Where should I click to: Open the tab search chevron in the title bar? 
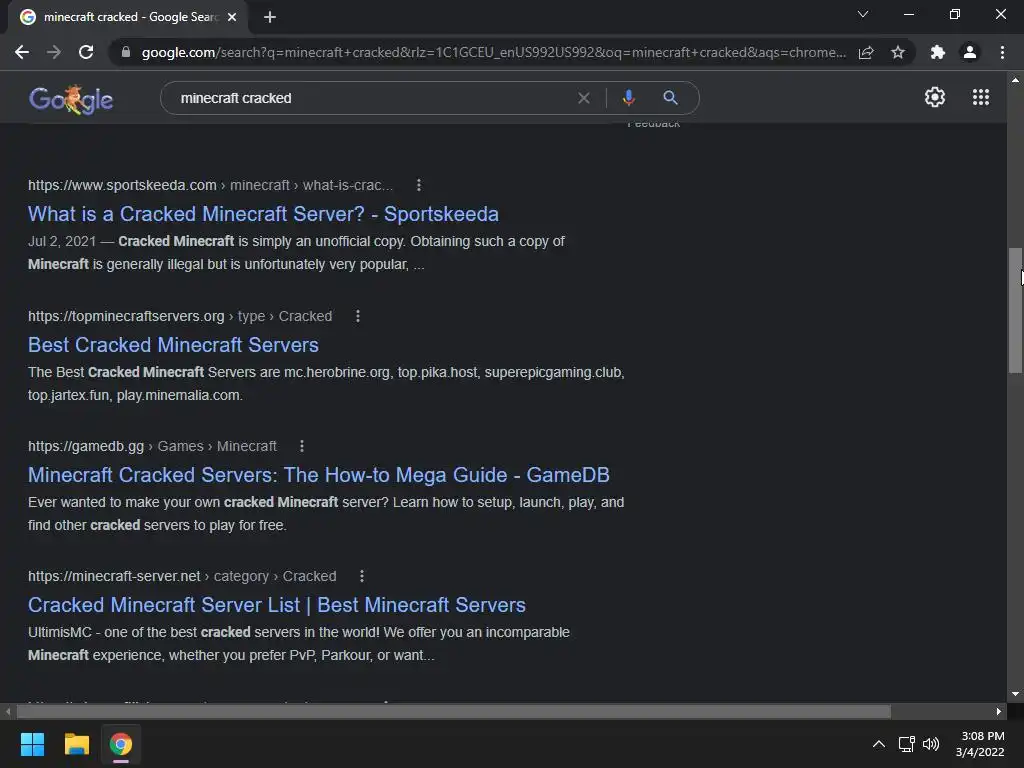(x=863, y=14)
